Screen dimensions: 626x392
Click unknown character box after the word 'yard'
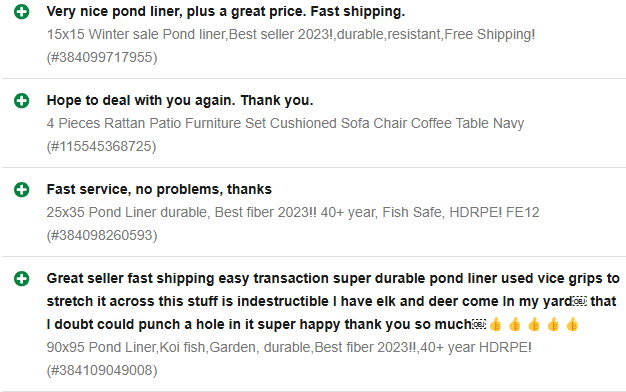pyautogui.click(x=580, y=302)
